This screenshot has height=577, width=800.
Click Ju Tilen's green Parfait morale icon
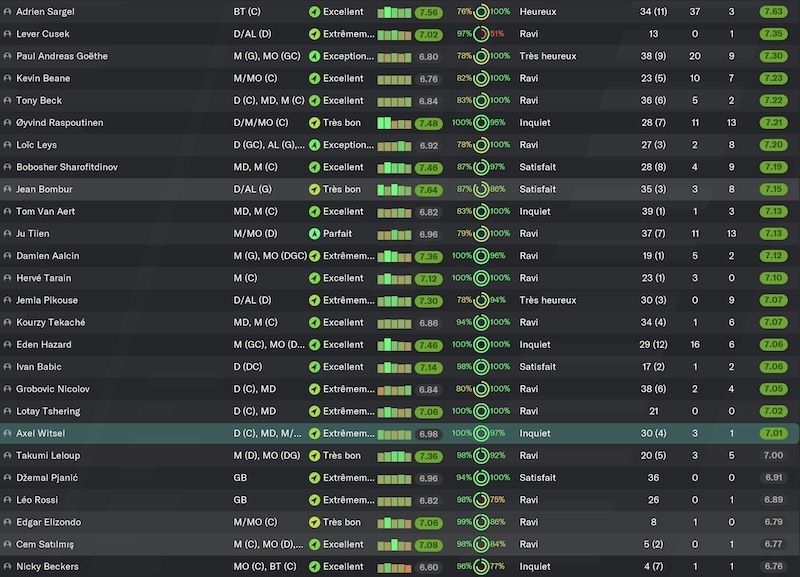314,234
